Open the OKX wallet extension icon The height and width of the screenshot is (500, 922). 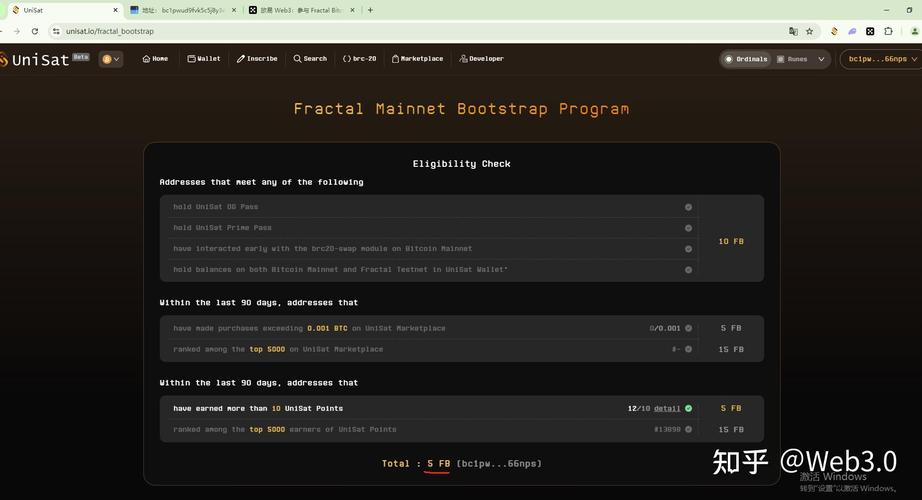pos(870,31)
